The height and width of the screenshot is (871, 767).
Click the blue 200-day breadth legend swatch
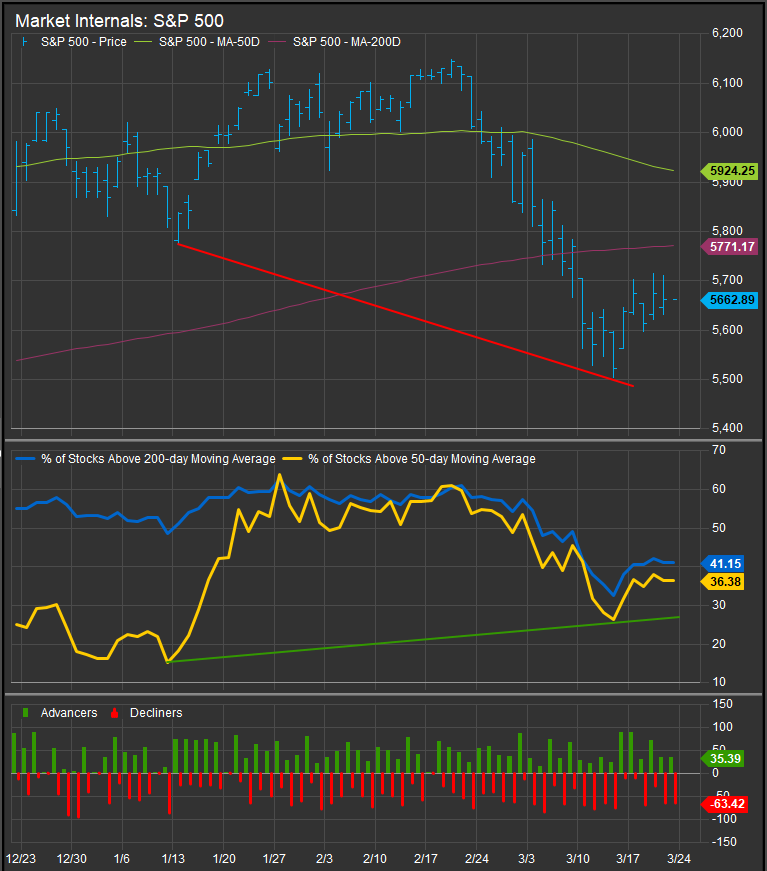tap(26, 459)
